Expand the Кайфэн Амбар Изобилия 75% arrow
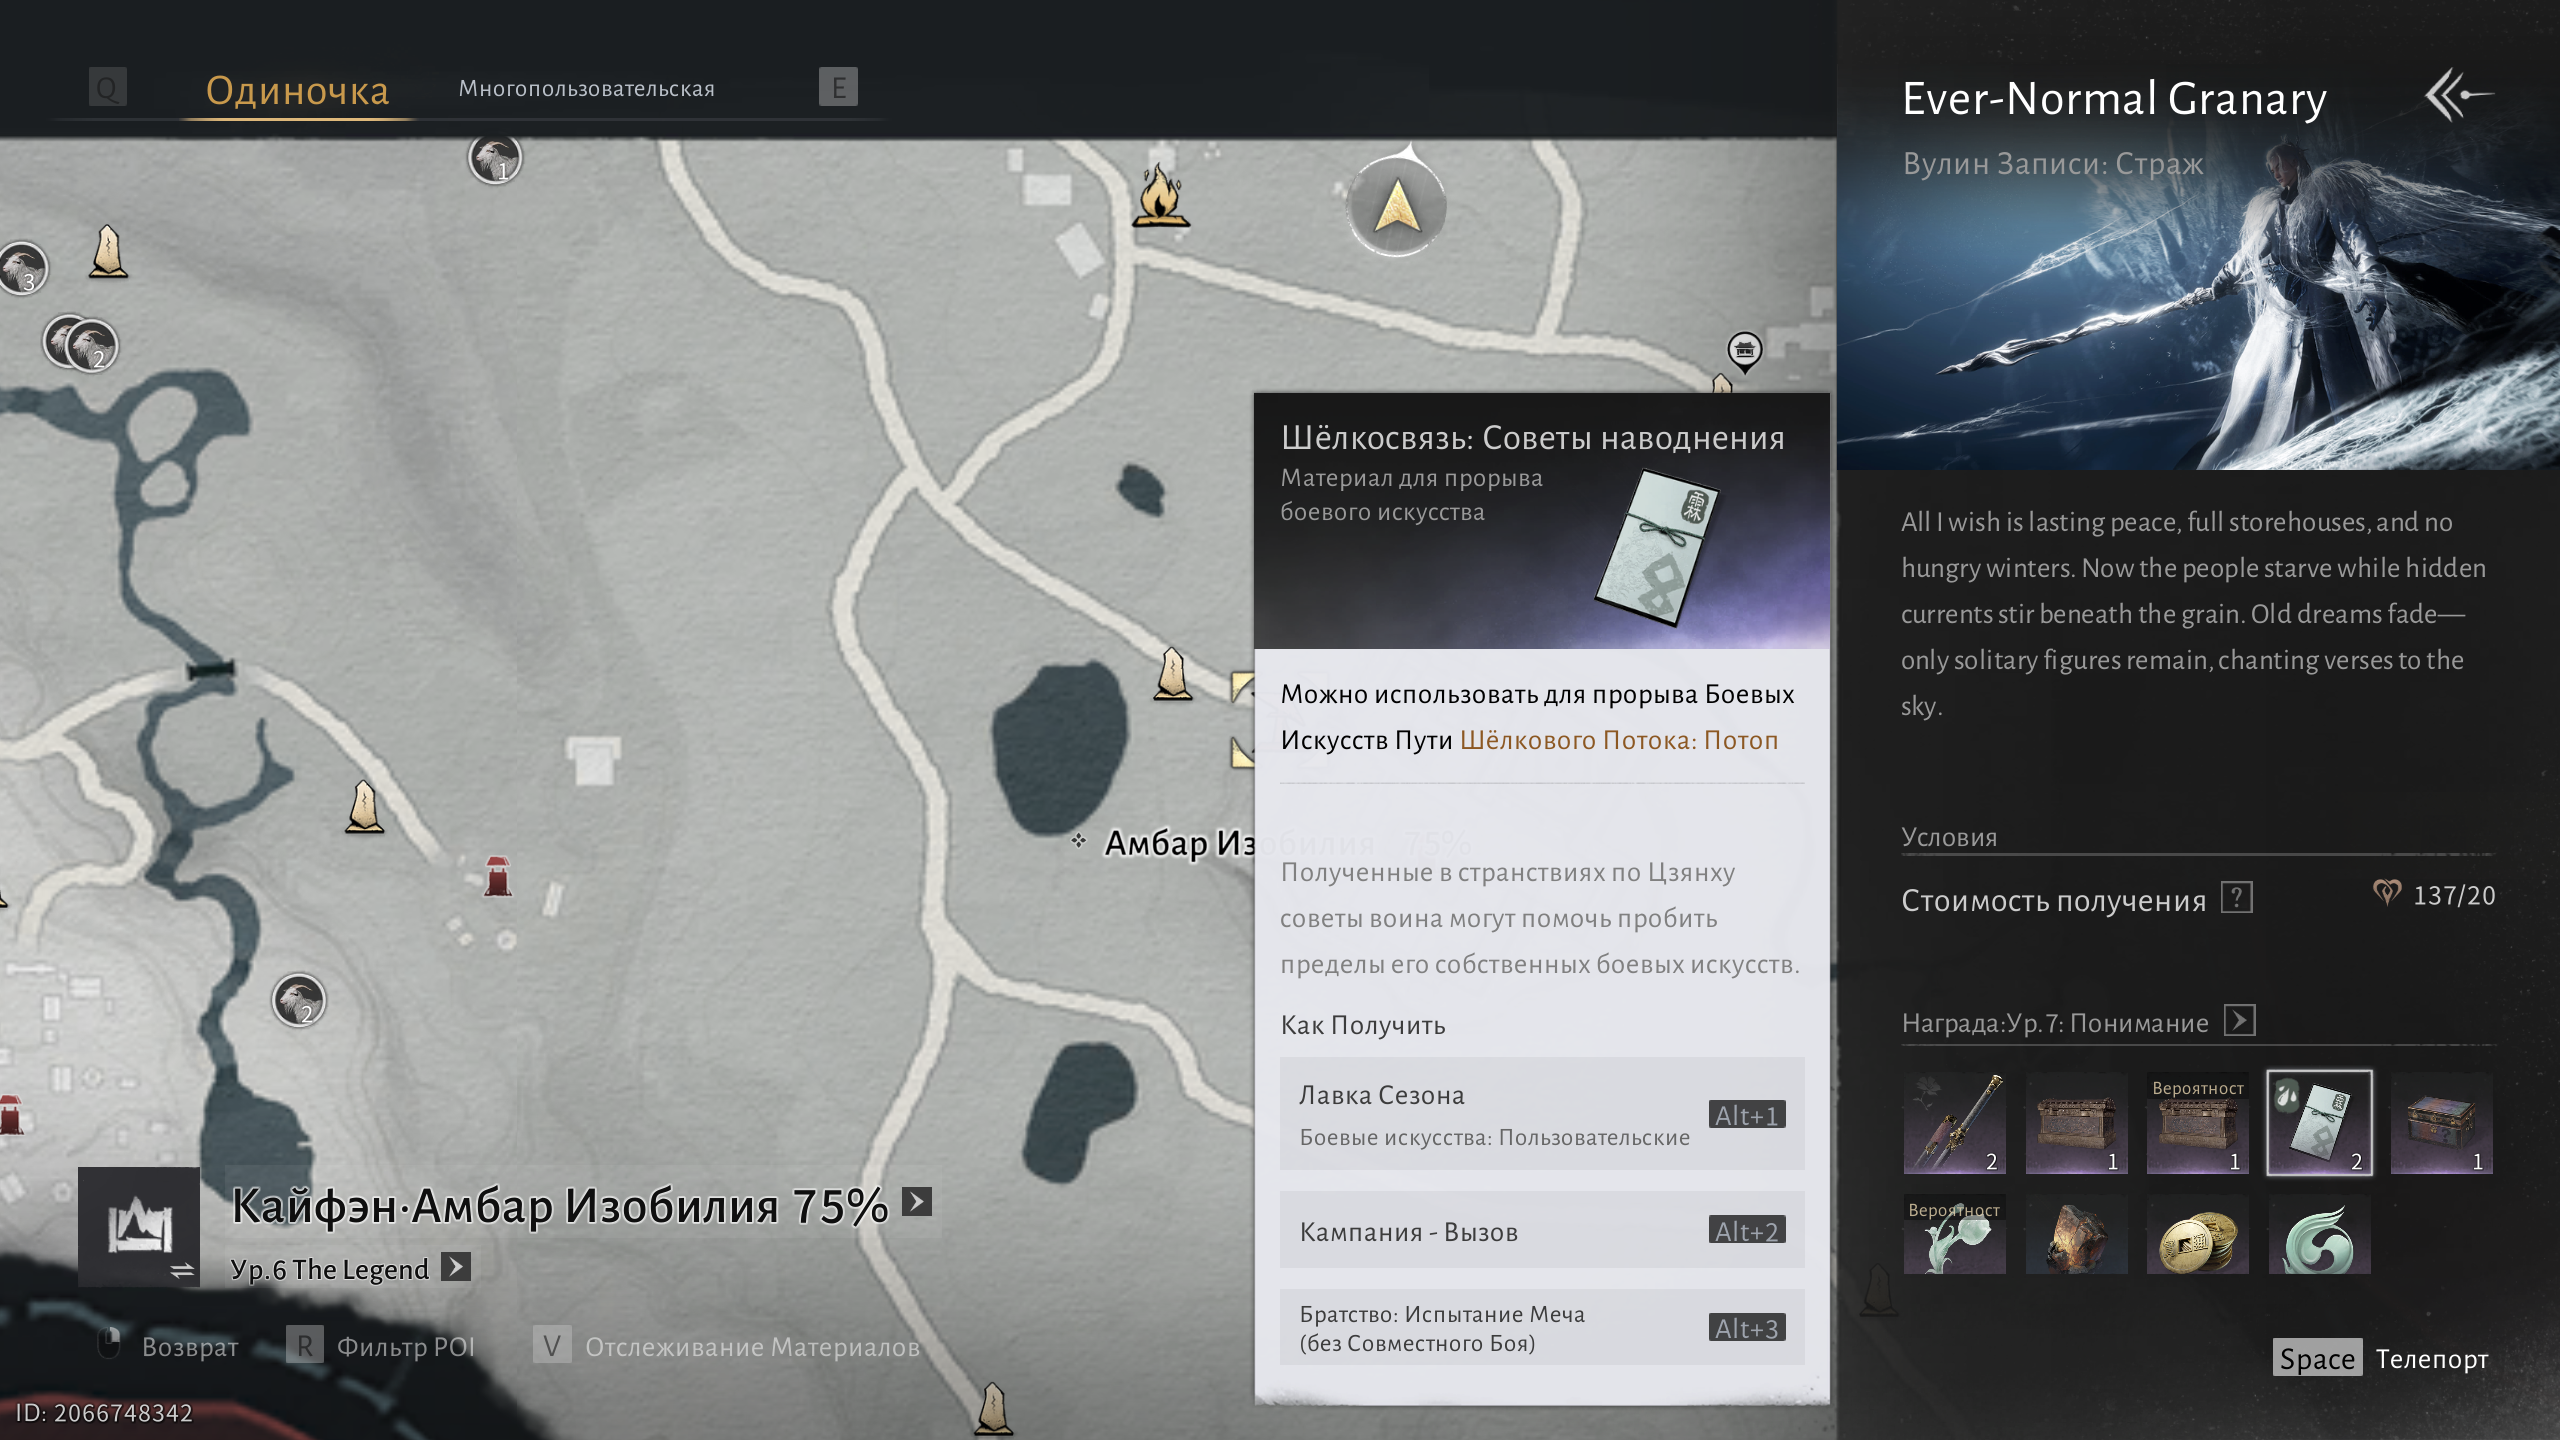Viewport: 2560px width, 1440px height. coord(916,1202)
